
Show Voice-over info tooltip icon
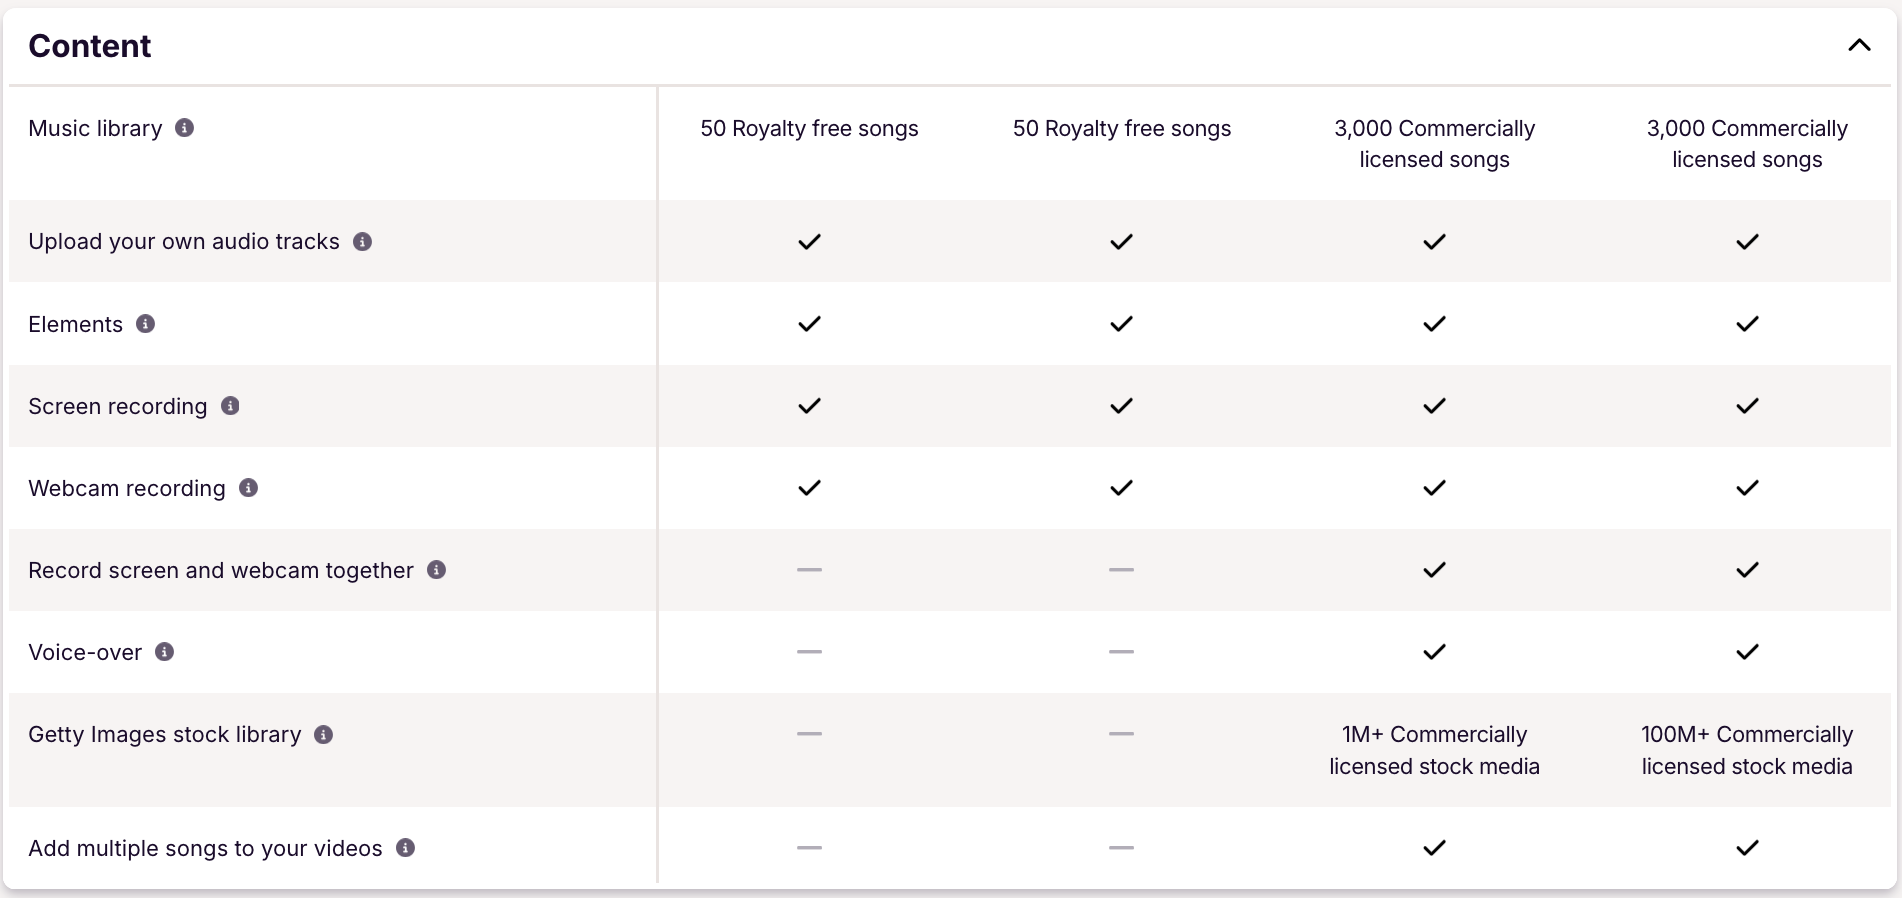pos(164,652)
